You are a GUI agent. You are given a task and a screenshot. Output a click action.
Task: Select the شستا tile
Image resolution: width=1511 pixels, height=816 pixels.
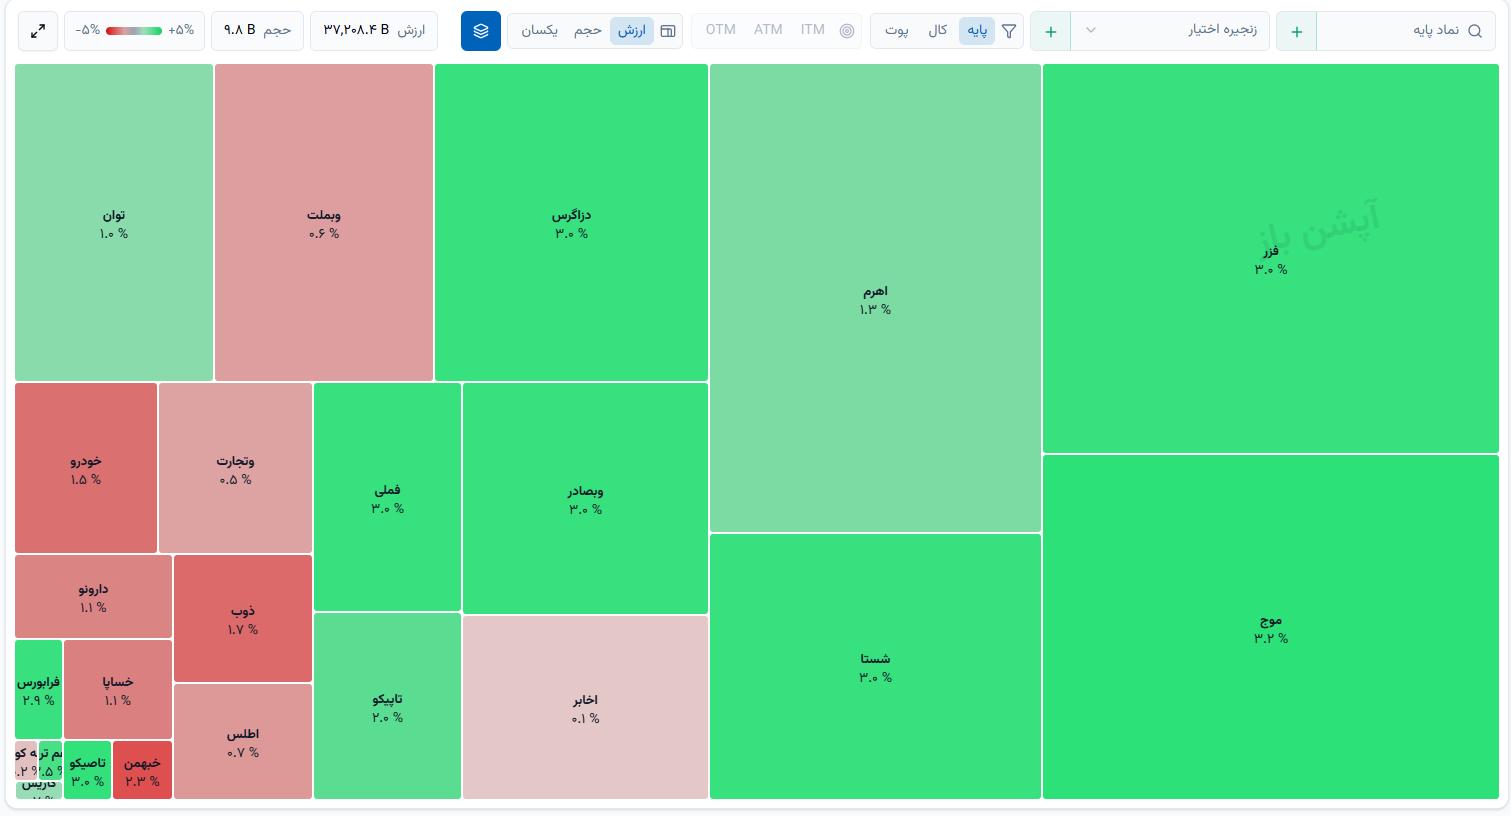[875, 667]
